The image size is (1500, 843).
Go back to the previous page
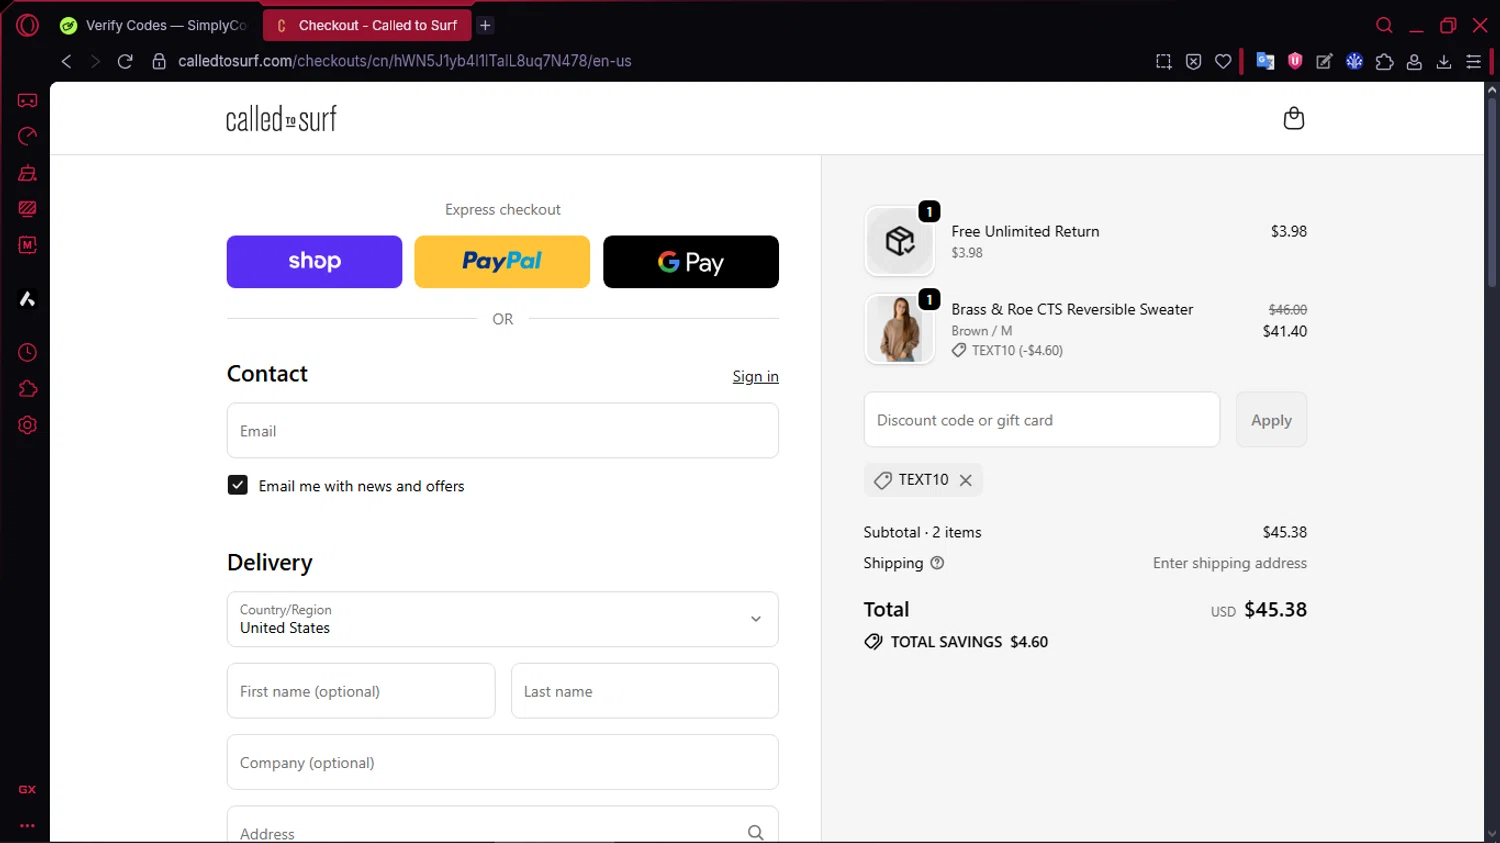pos(66,61)
